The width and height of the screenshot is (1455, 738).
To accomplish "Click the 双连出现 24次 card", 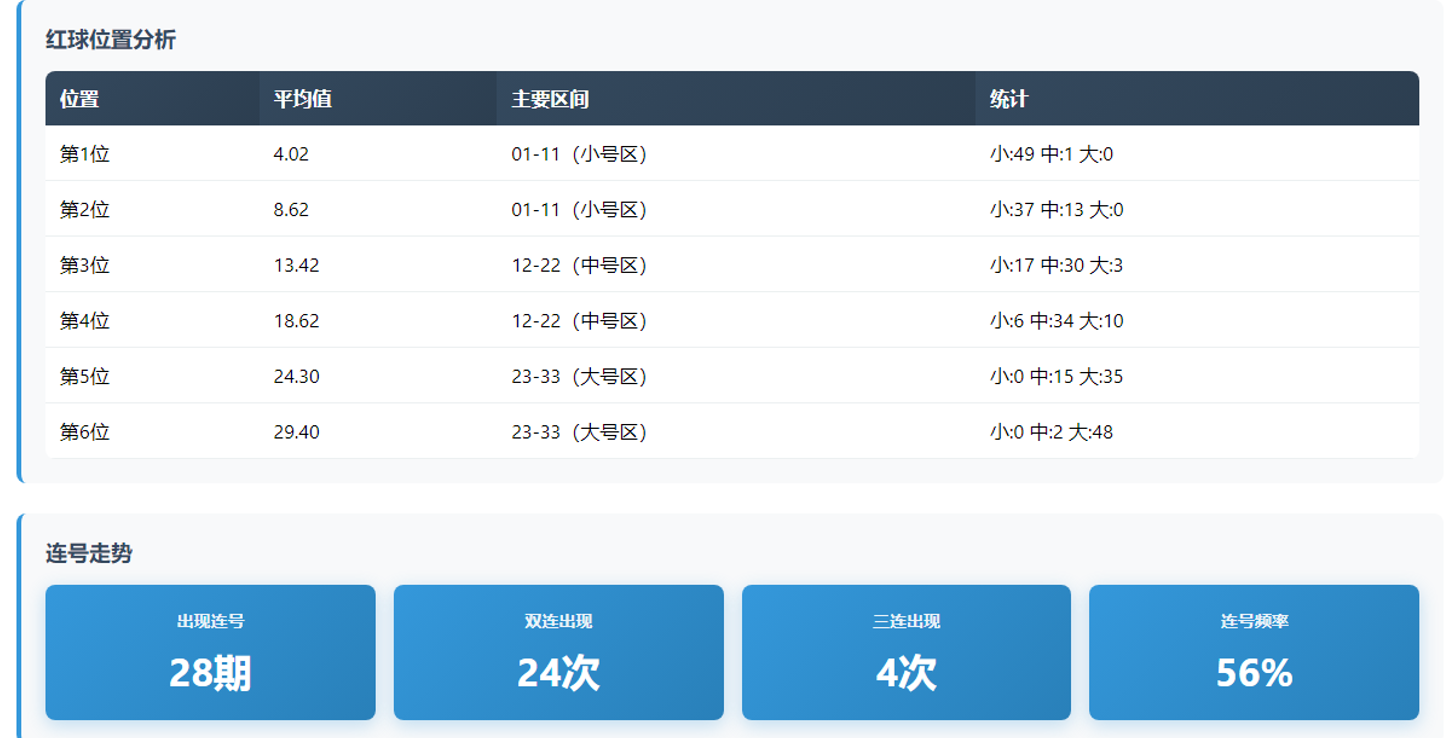I will click(558, 652).
